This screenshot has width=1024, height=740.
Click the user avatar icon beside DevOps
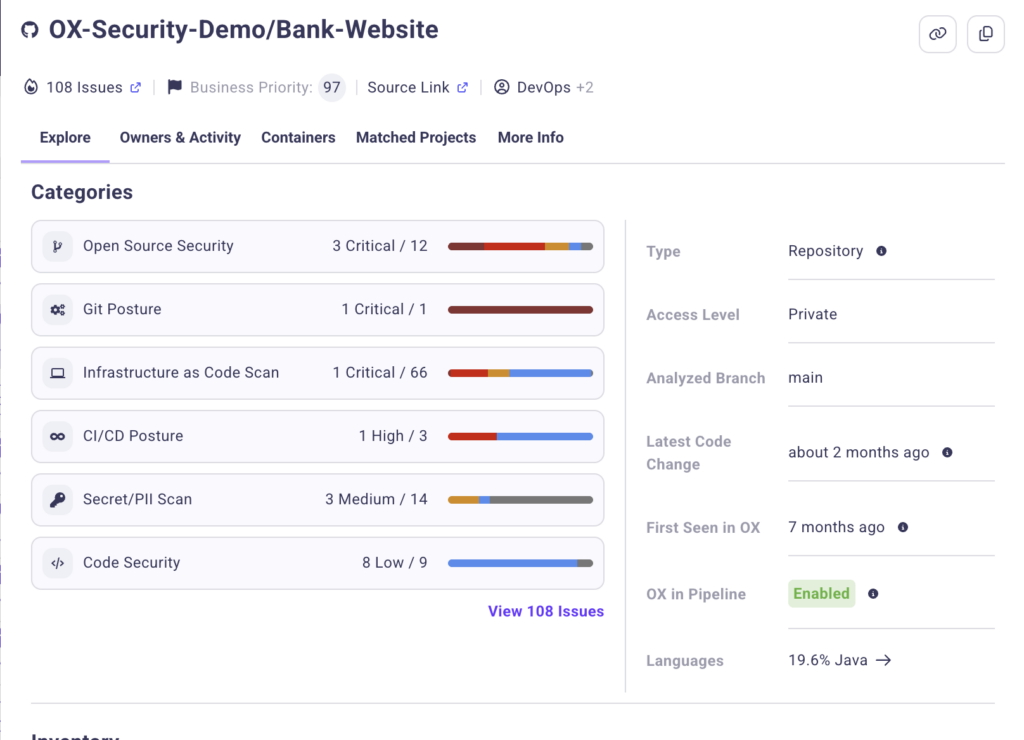(502, 87)
